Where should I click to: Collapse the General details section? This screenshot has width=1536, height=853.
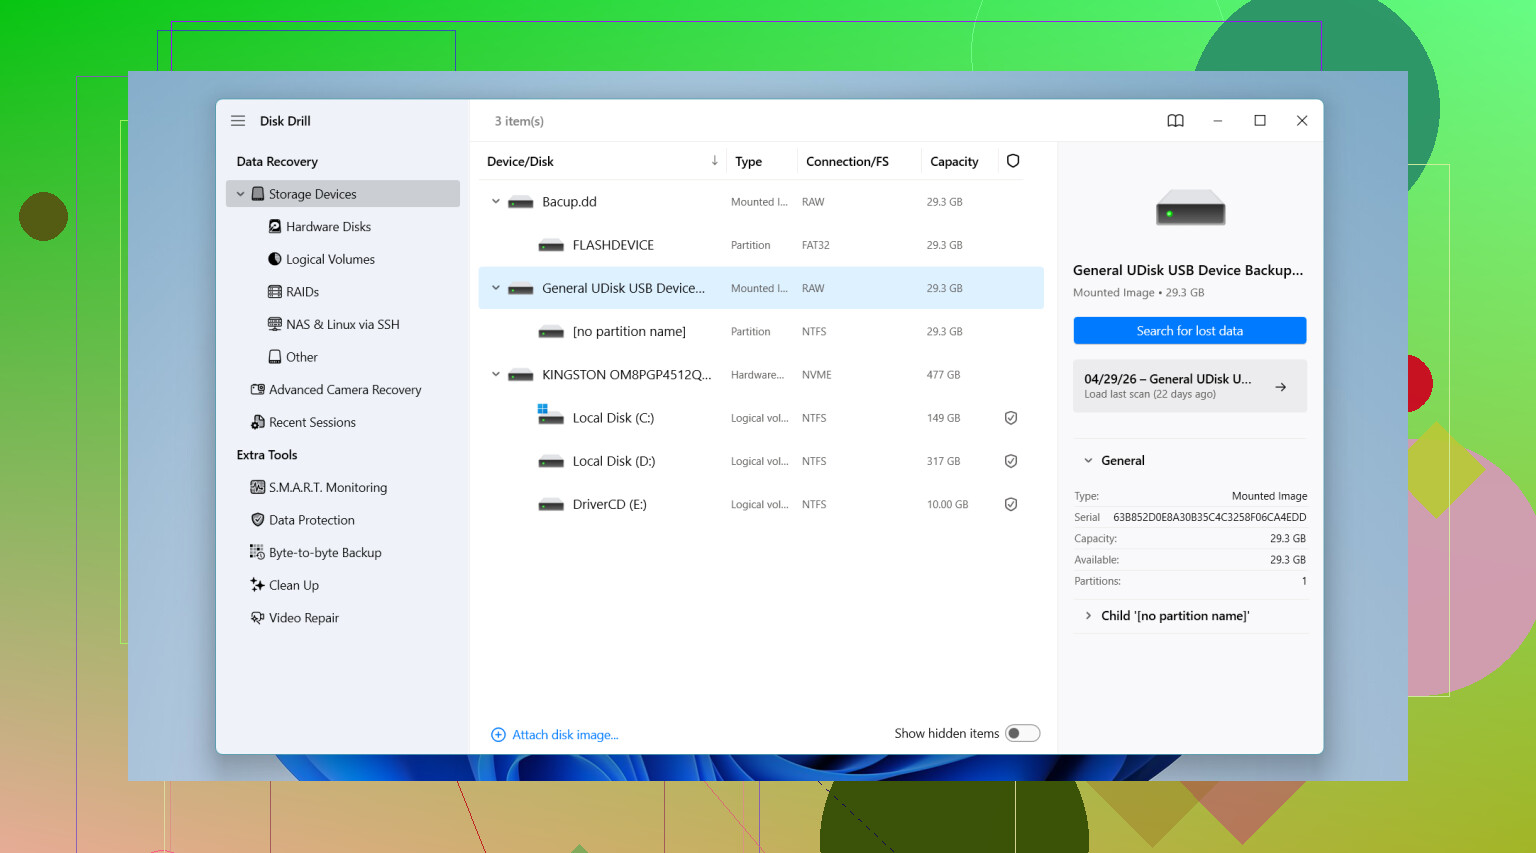pyautogui.click(x=1089, y=461)
